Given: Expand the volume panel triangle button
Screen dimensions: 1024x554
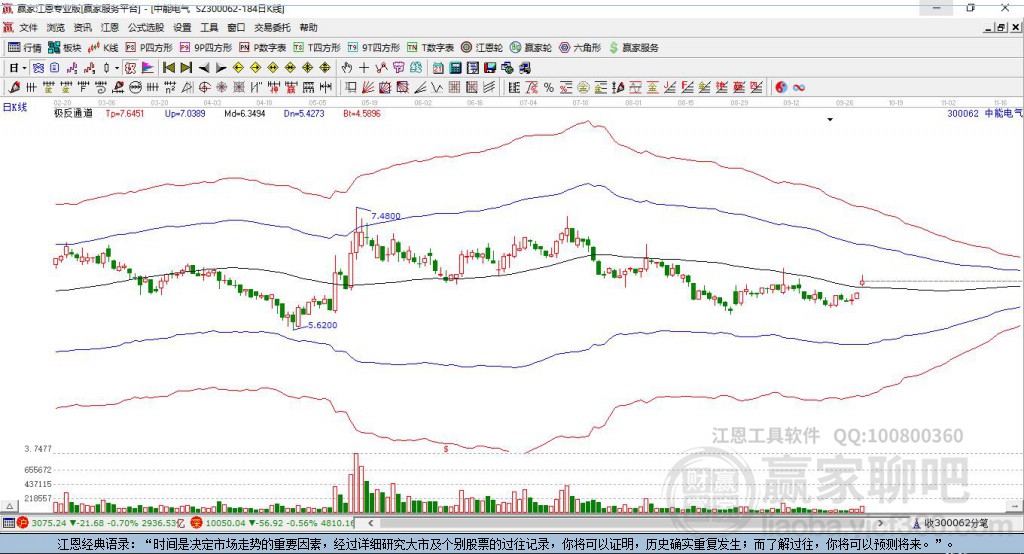Looking at the screenshot, I should pos(9,506).
